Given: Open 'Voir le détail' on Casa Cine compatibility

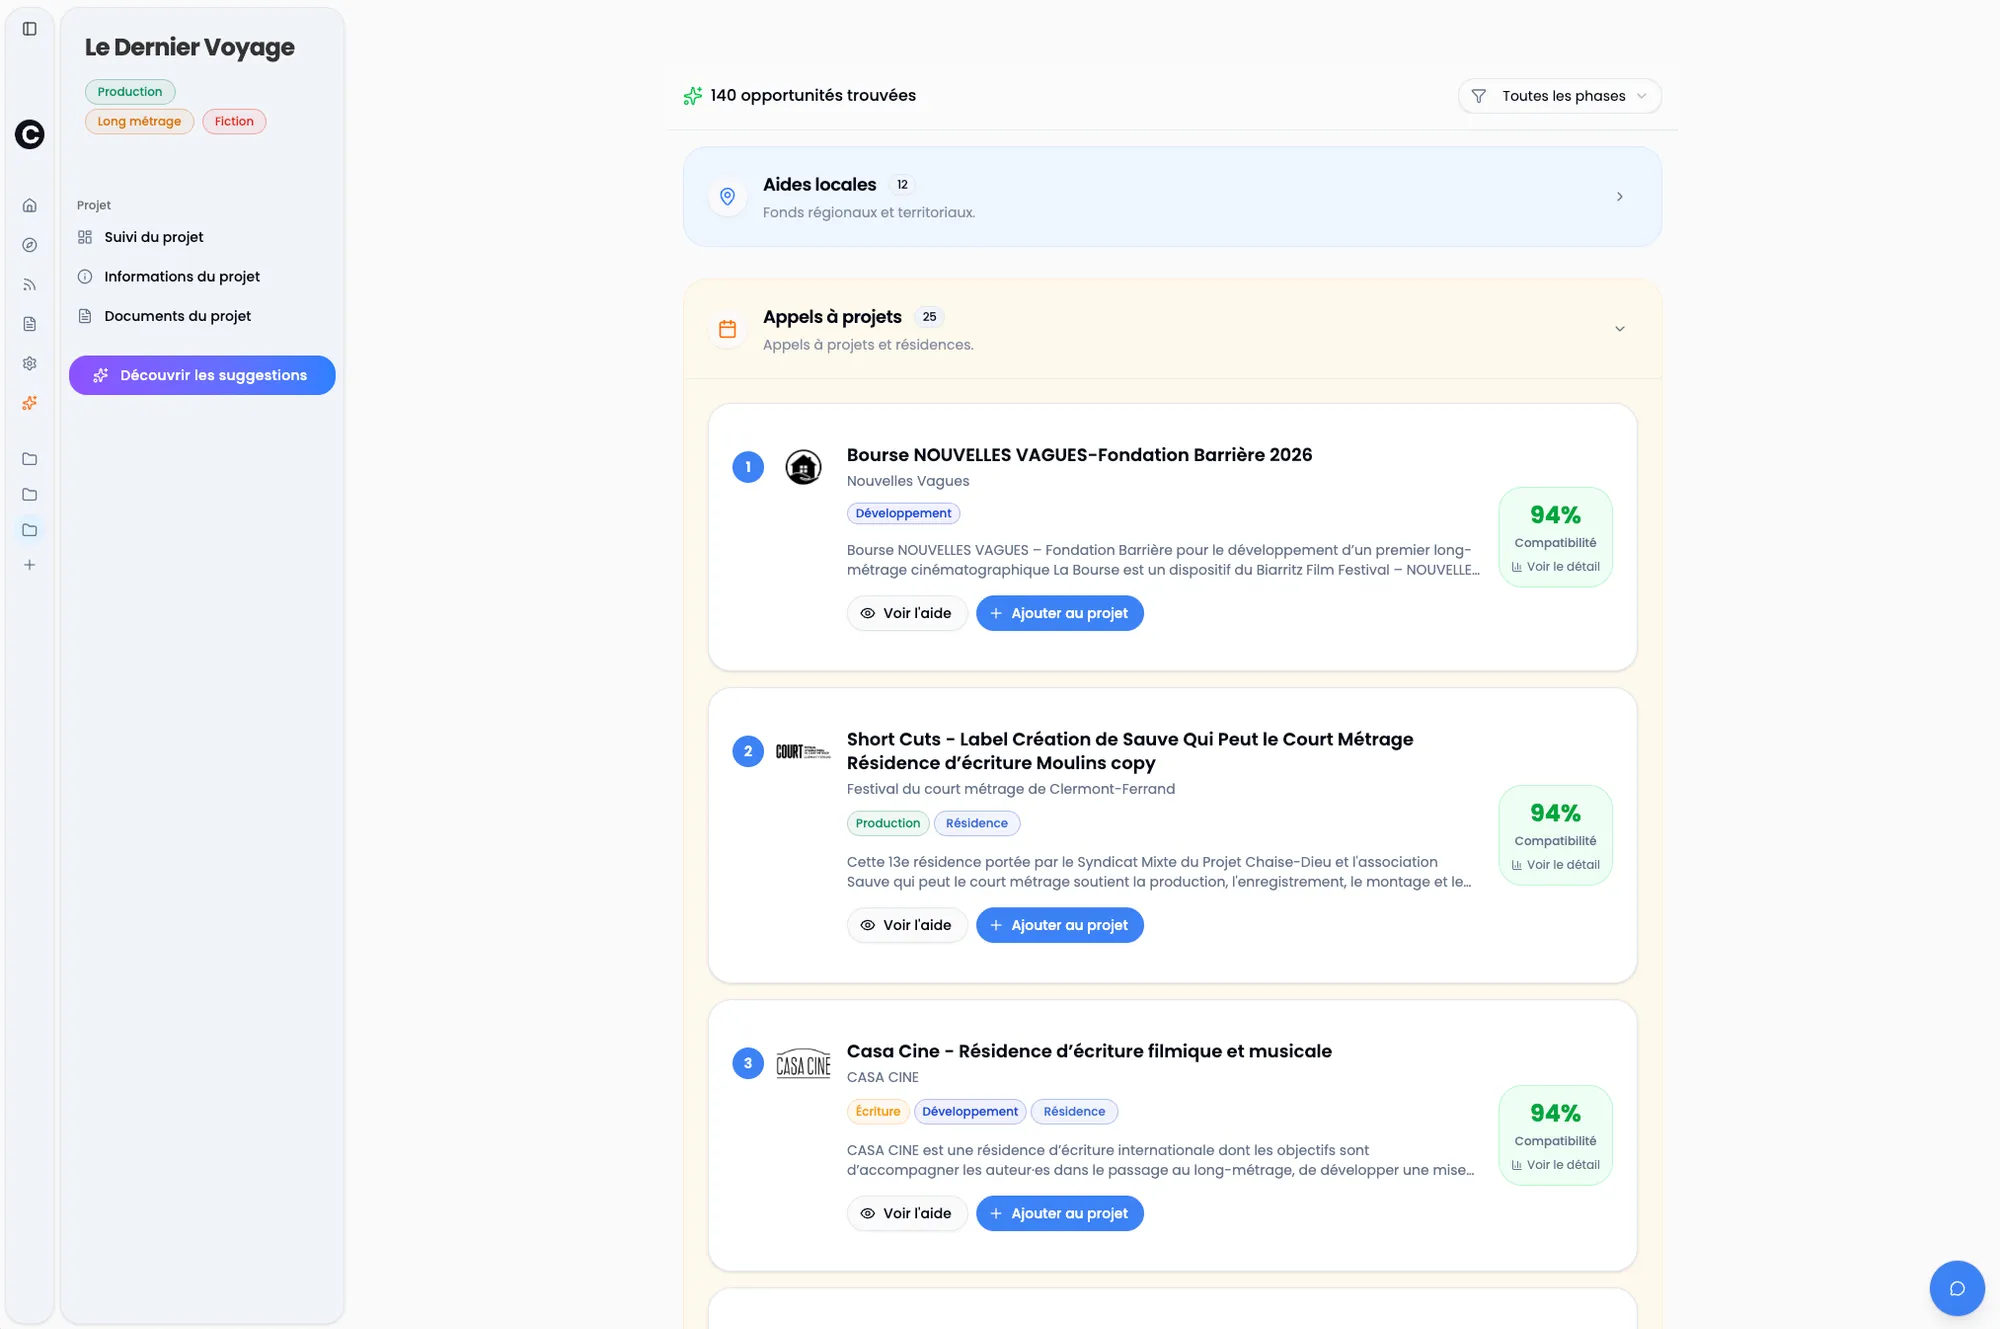Looking at the screenshot, I should point(1556,1164).
